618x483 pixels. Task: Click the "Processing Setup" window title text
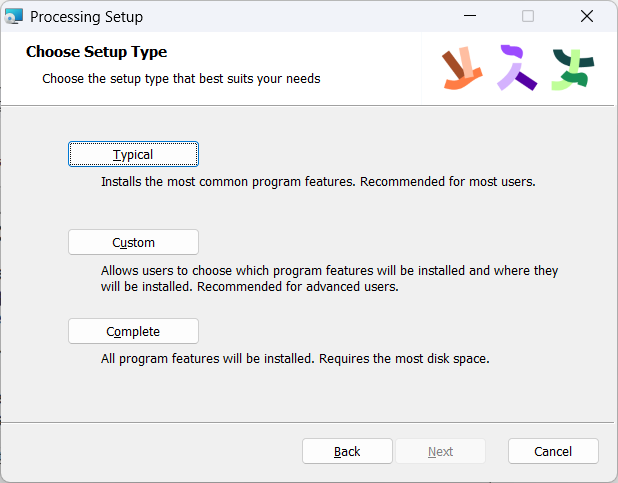tap(86, 17)
